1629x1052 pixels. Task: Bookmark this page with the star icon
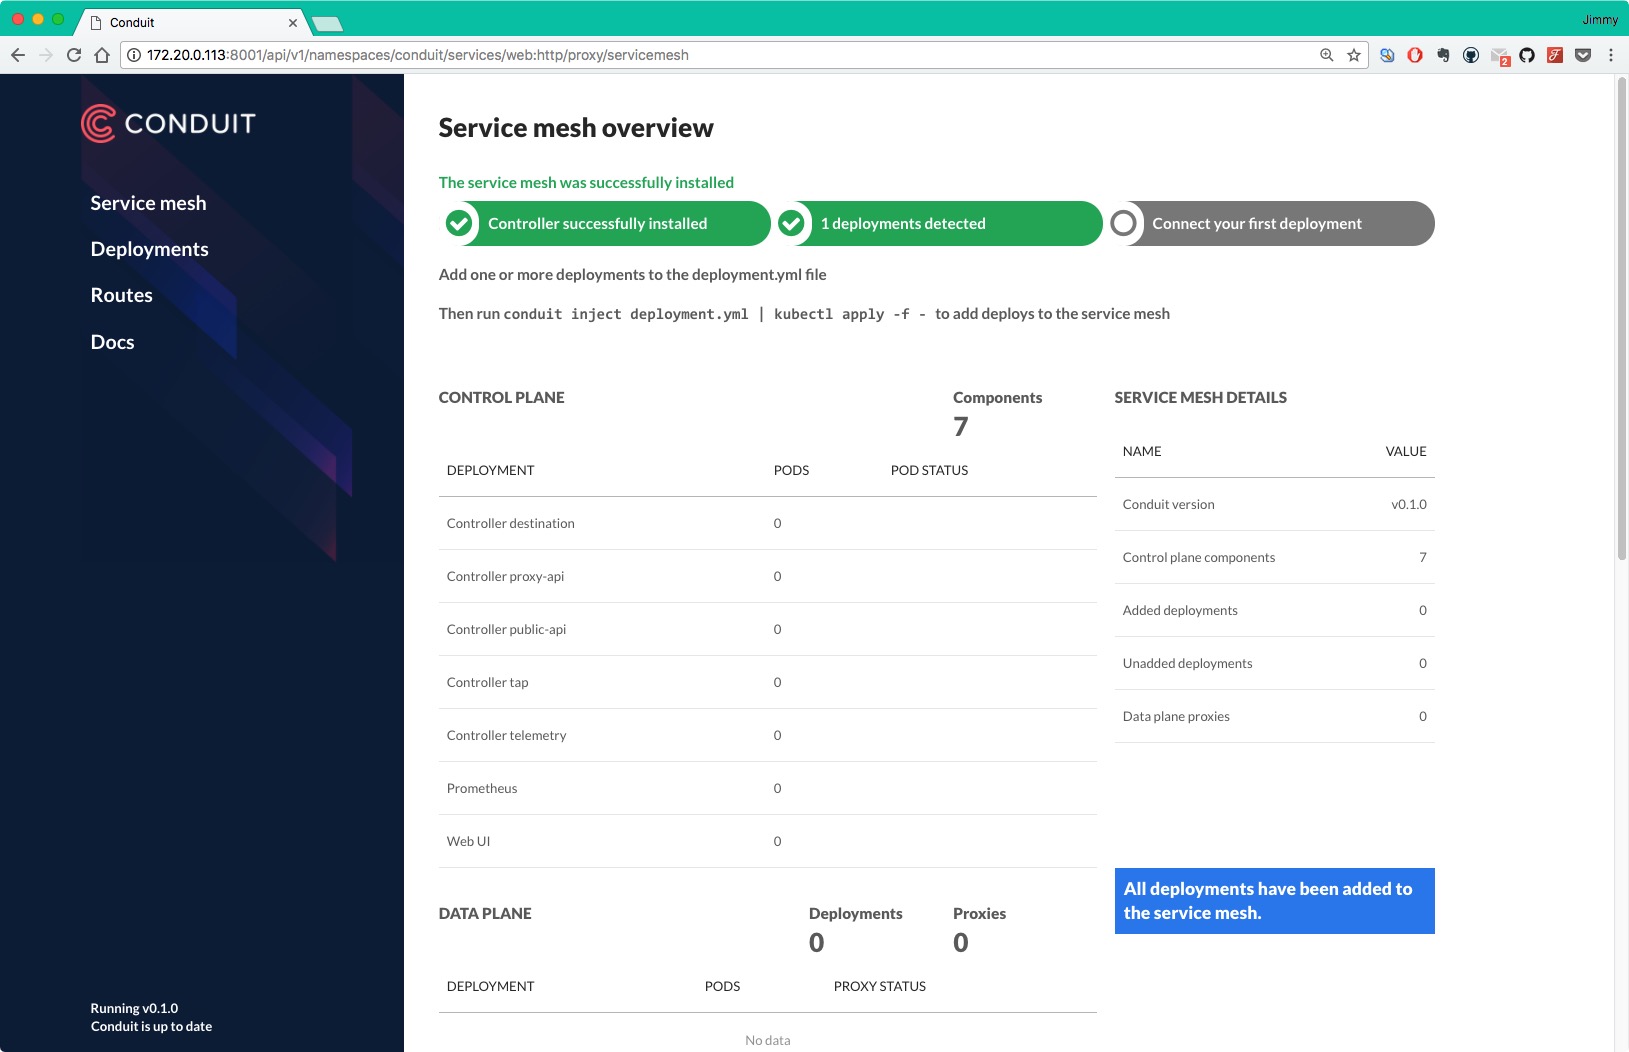click(x=1354, y=55)
